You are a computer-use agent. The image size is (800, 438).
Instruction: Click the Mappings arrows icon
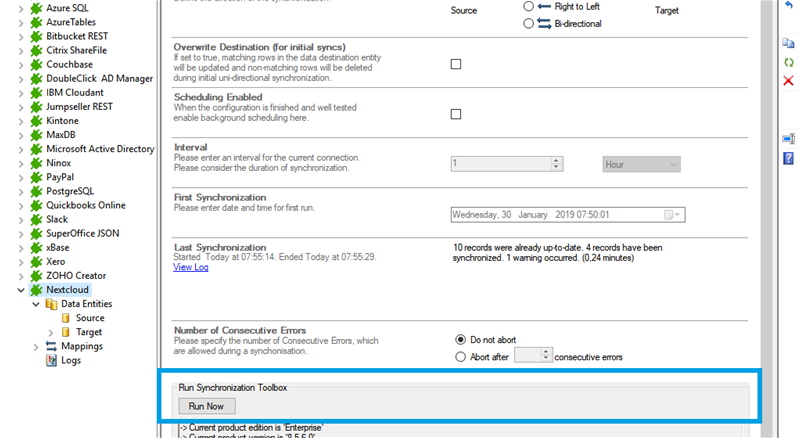click(52, 346)
